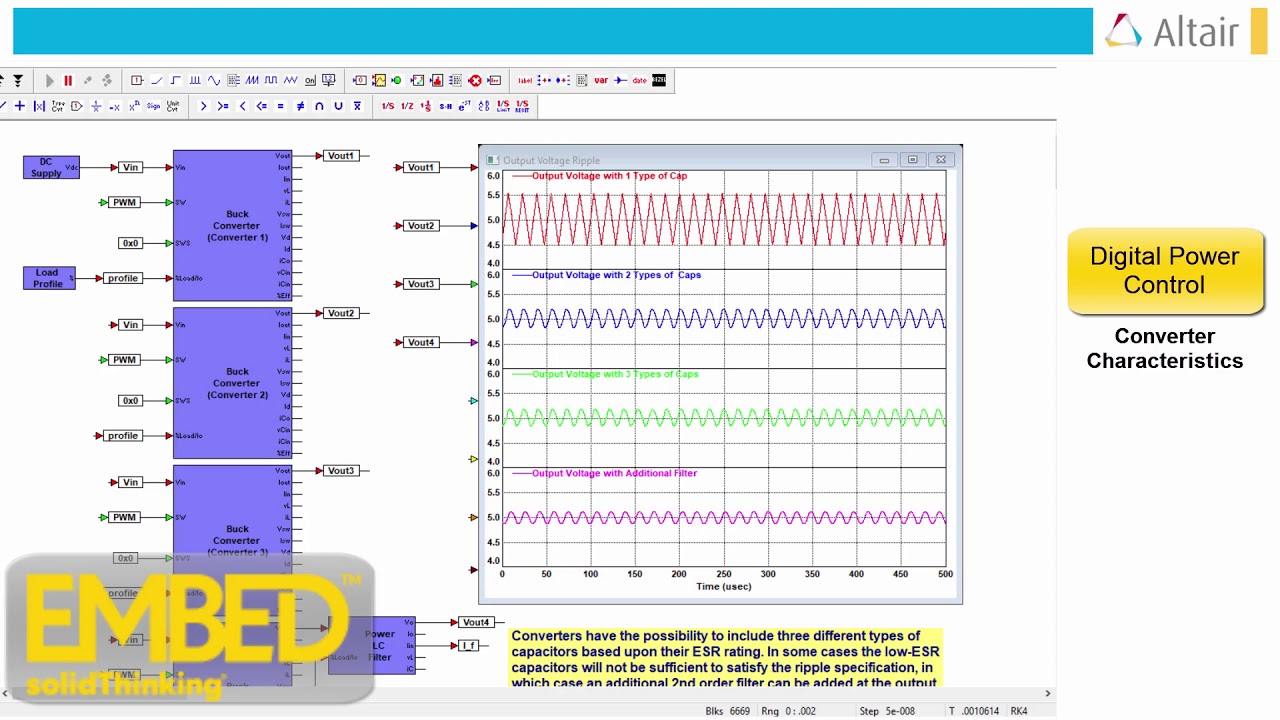Insert a greater-than-or-equal block
The image size is (1280, 720).
click(x=223, y=106)
